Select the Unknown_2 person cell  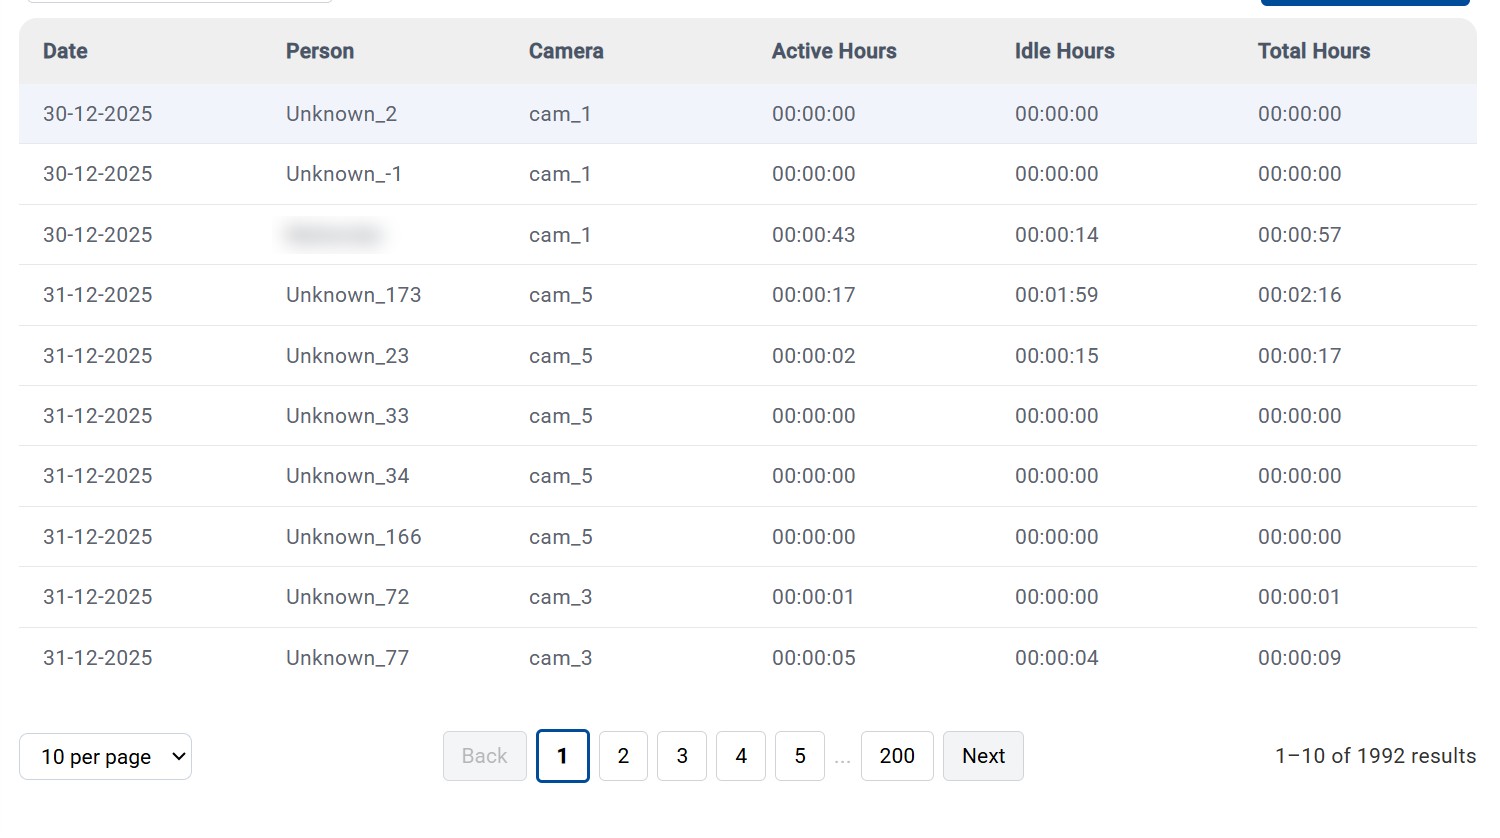(341, 114)
